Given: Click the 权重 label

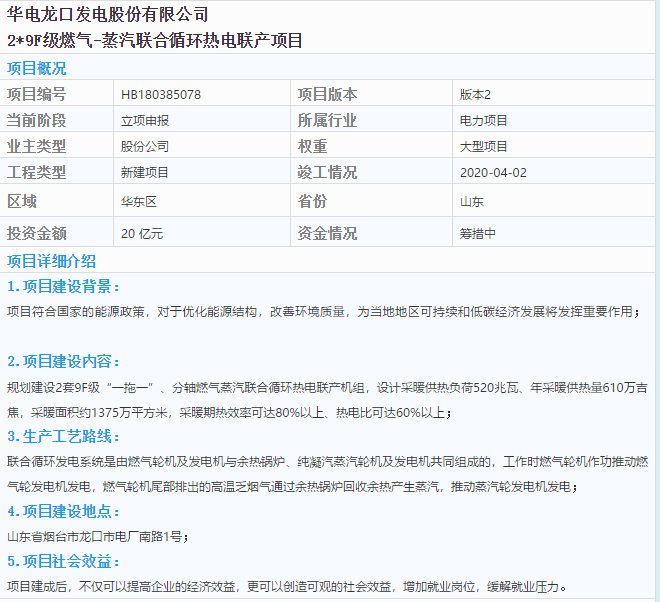Looking at the screenshot, I should click(x=312, y=146).
